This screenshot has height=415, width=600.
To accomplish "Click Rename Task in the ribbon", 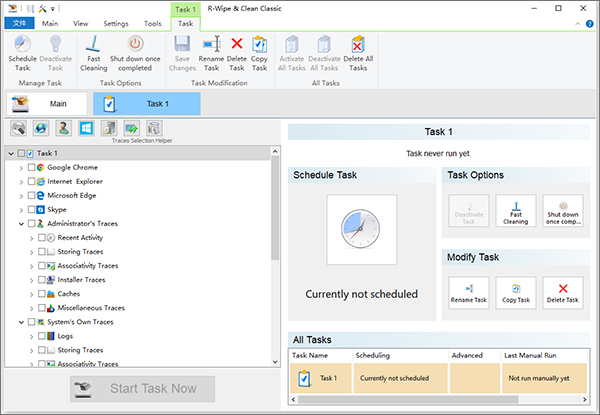I will (x=211, y=54).
